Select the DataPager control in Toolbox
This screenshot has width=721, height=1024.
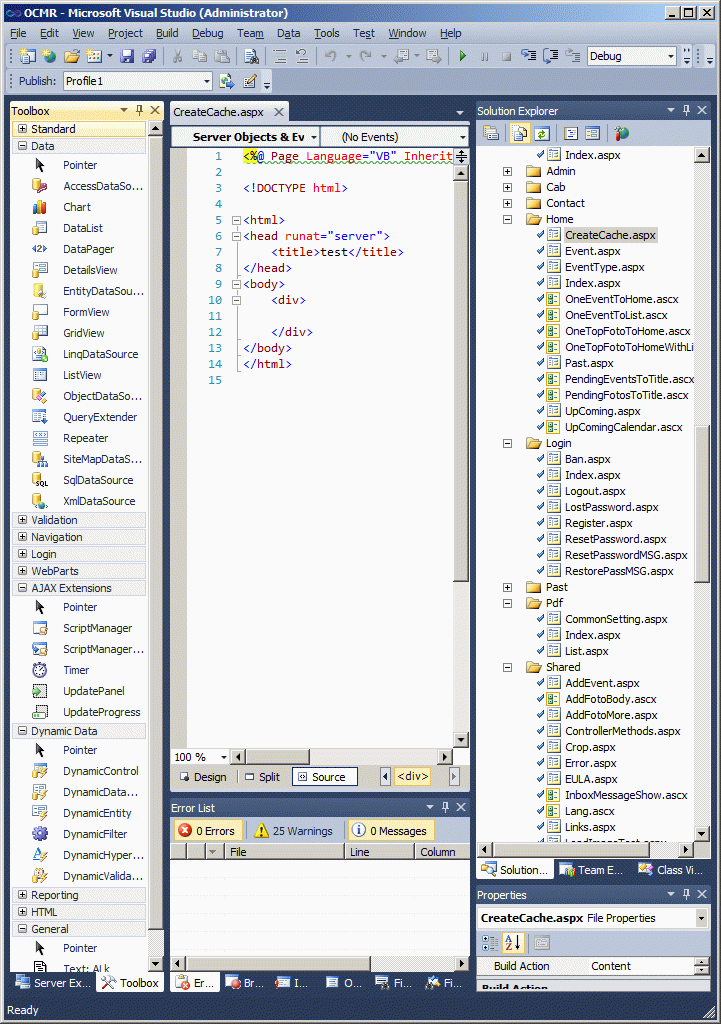pyautogui.click(x=88, y=249)
